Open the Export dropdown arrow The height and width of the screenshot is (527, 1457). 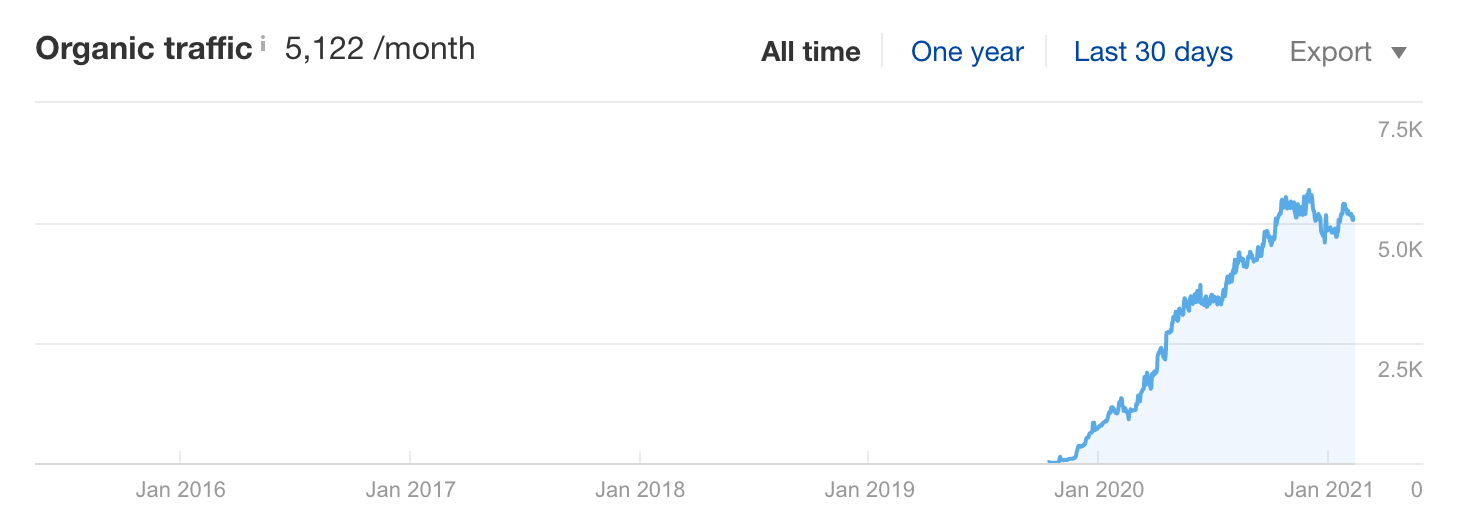(x=1399, y=53)
